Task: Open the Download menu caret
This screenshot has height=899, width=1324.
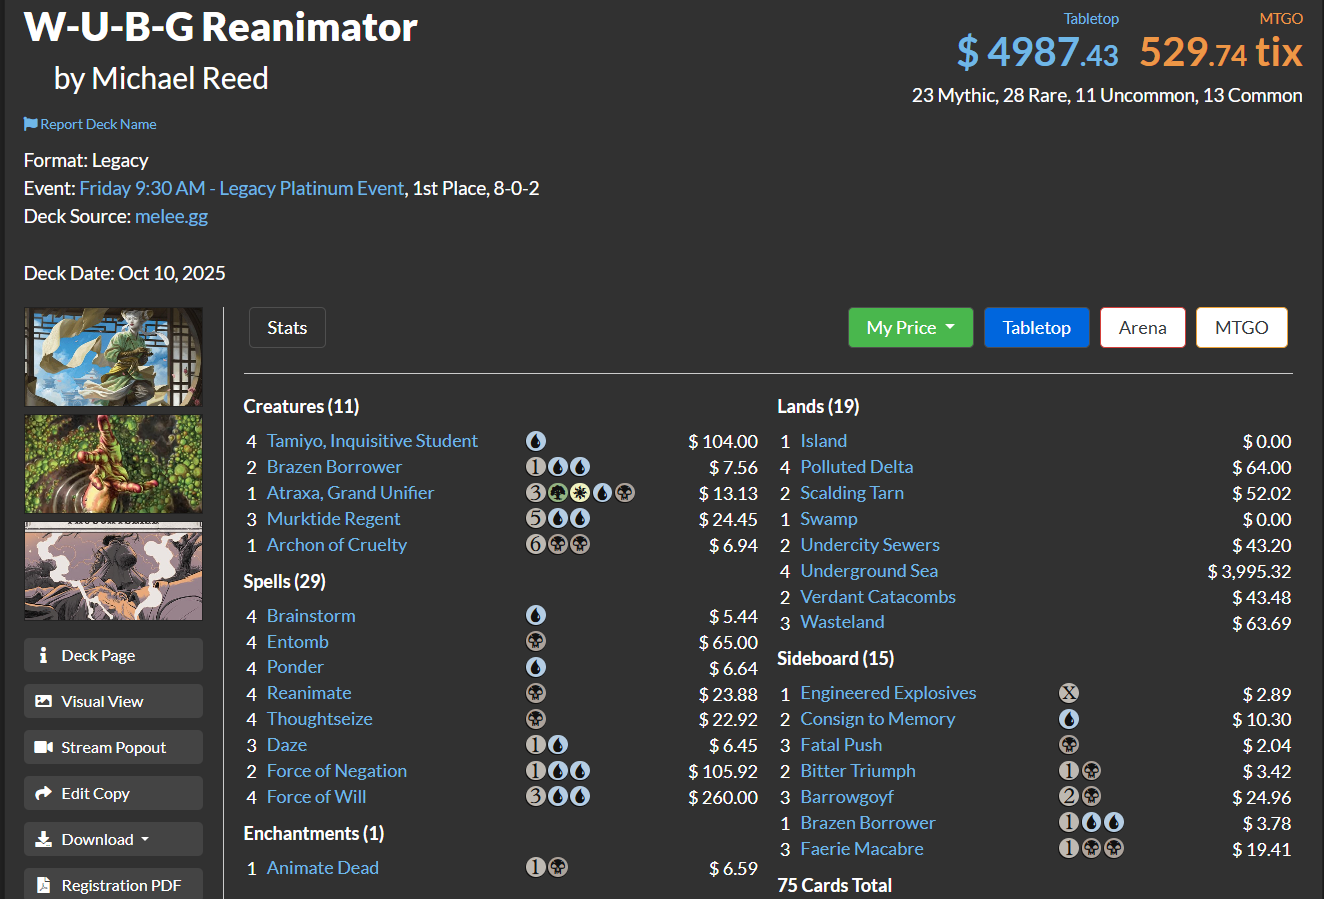Action: 145,840
